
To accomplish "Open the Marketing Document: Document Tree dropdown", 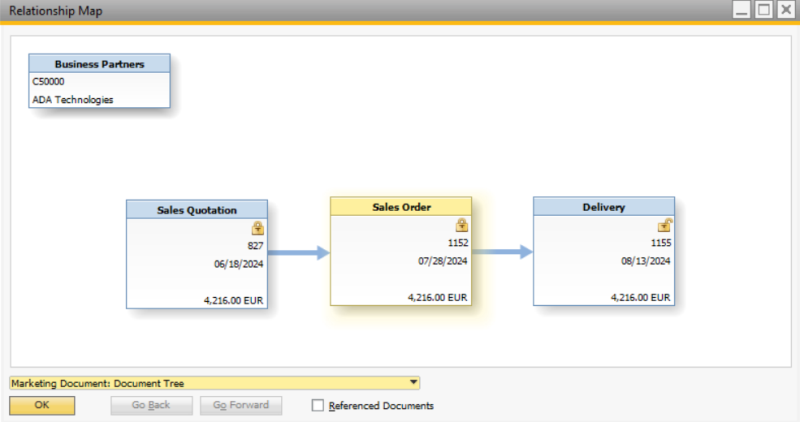I will pos(413,383).
